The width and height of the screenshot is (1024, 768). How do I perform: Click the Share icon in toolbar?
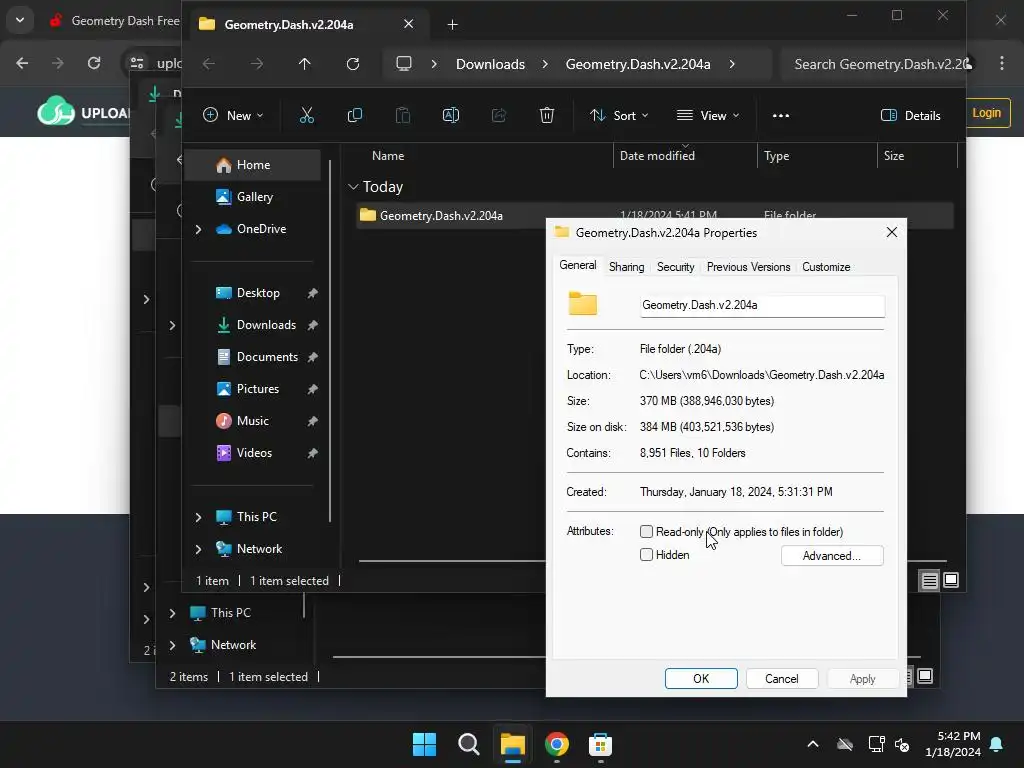pos(499,116)
